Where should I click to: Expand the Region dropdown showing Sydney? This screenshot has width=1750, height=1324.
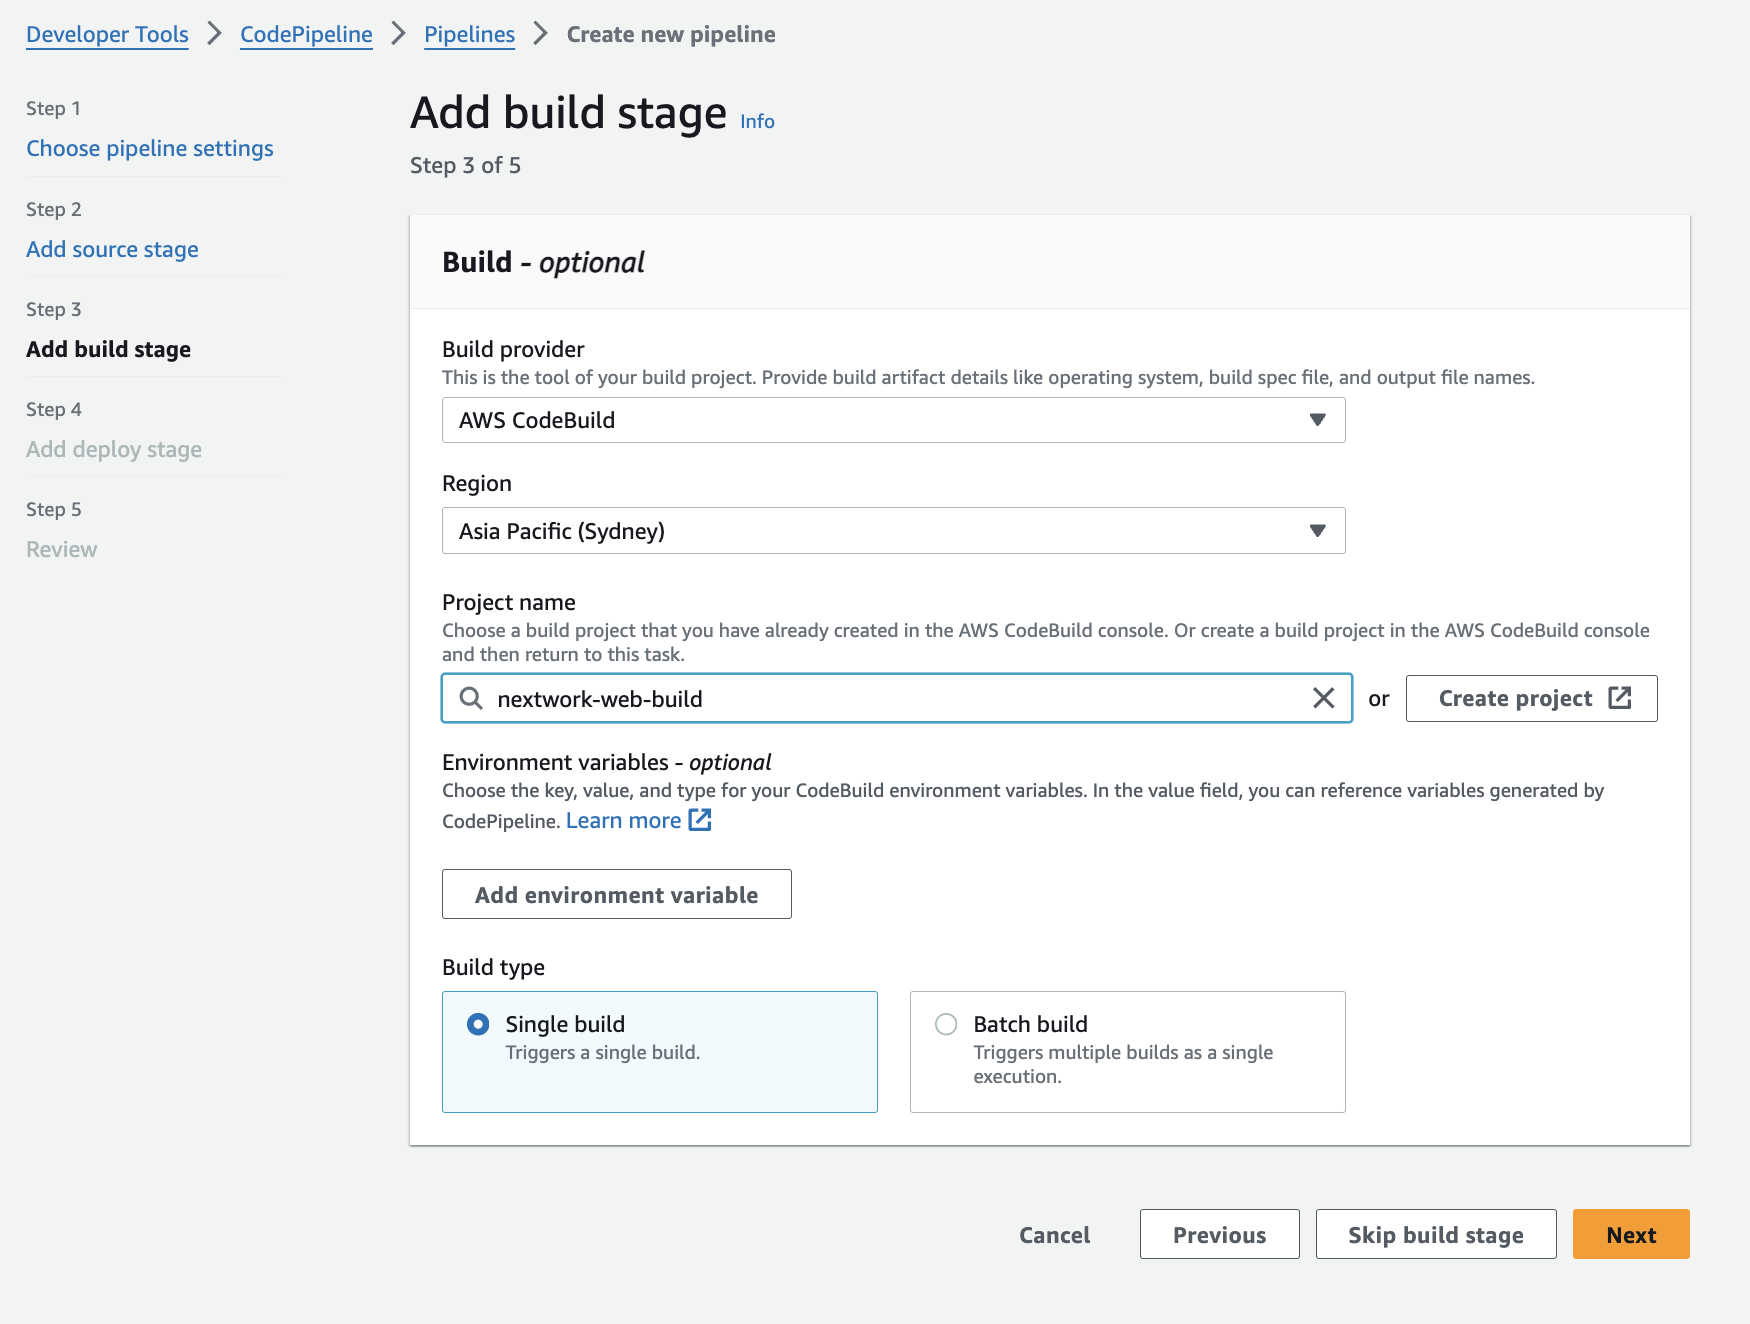click(x=893, y=531)
